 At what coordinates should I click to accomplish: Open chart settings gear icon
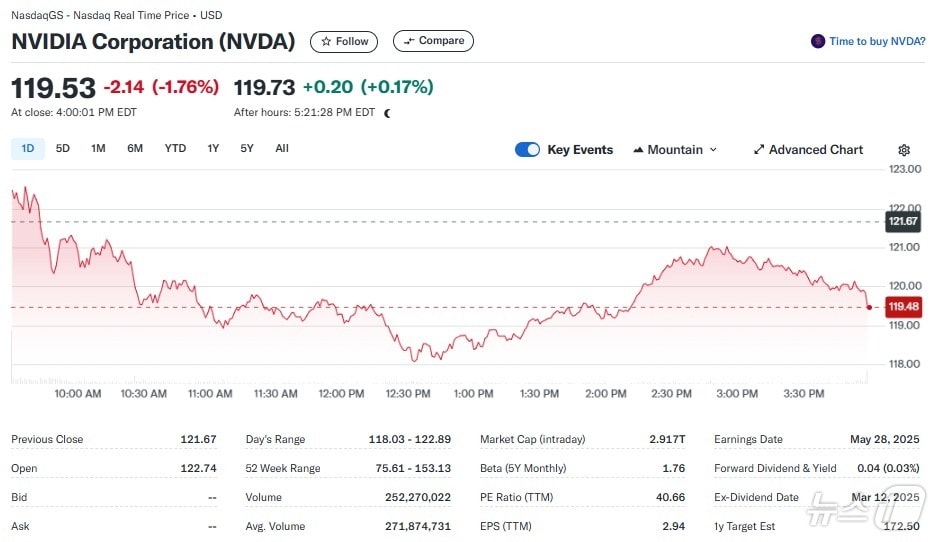click(x=904, y=150)
